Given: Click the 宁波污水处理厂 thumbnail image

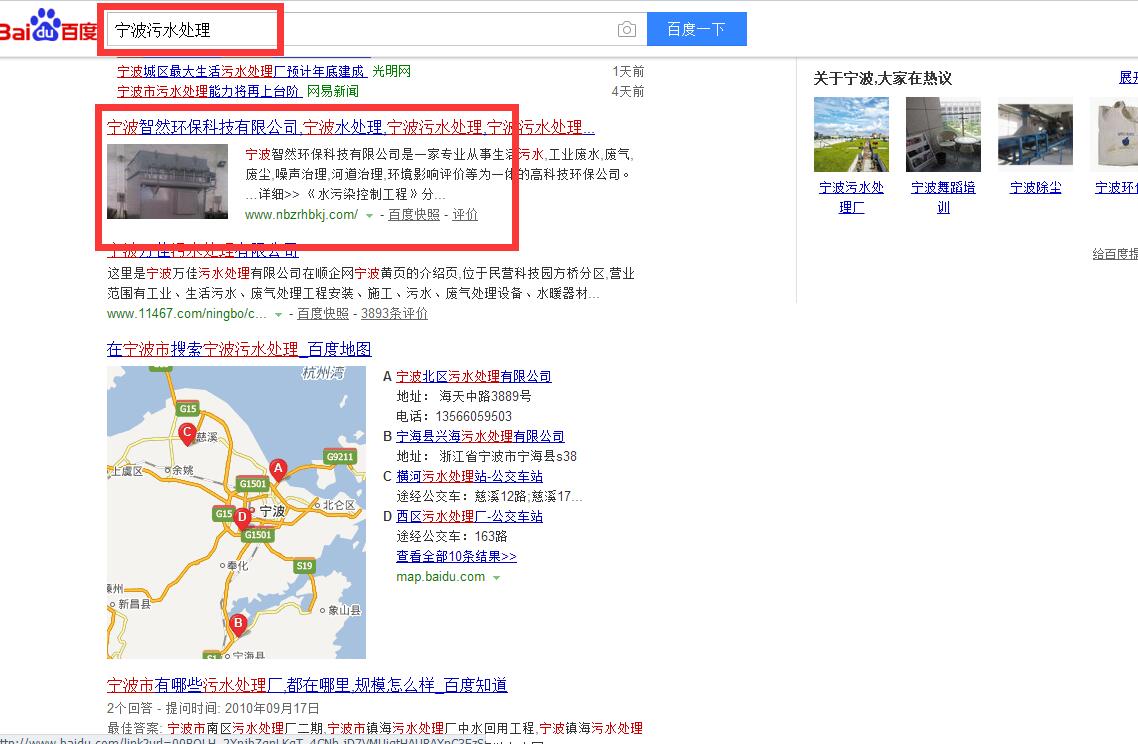Looking at the screenshot, I should pos(851,135).
